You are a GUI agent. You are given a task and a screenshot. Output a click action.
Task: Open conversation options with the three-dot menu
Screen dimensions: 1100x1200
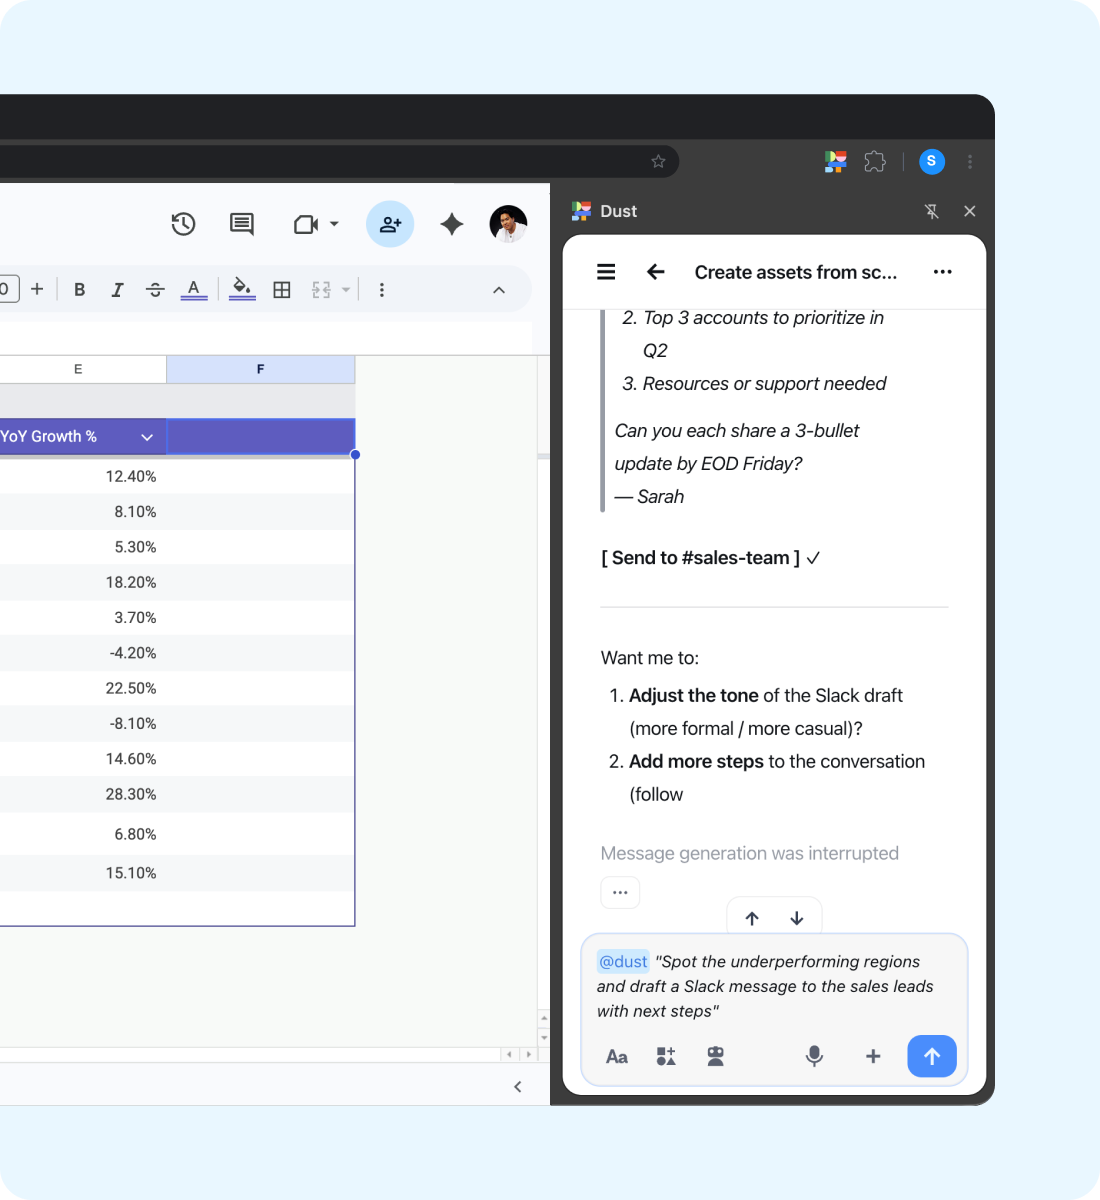[942, 271]
